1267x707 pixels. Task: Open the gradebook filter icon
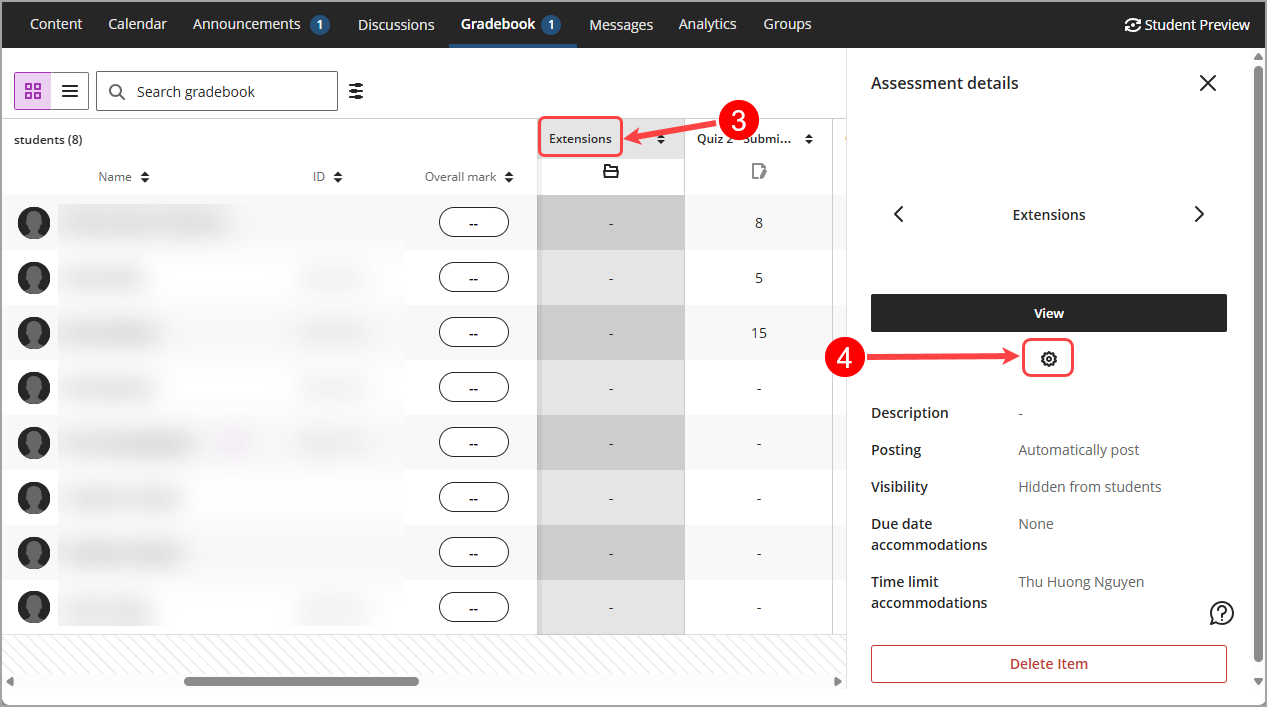point(356,91)
